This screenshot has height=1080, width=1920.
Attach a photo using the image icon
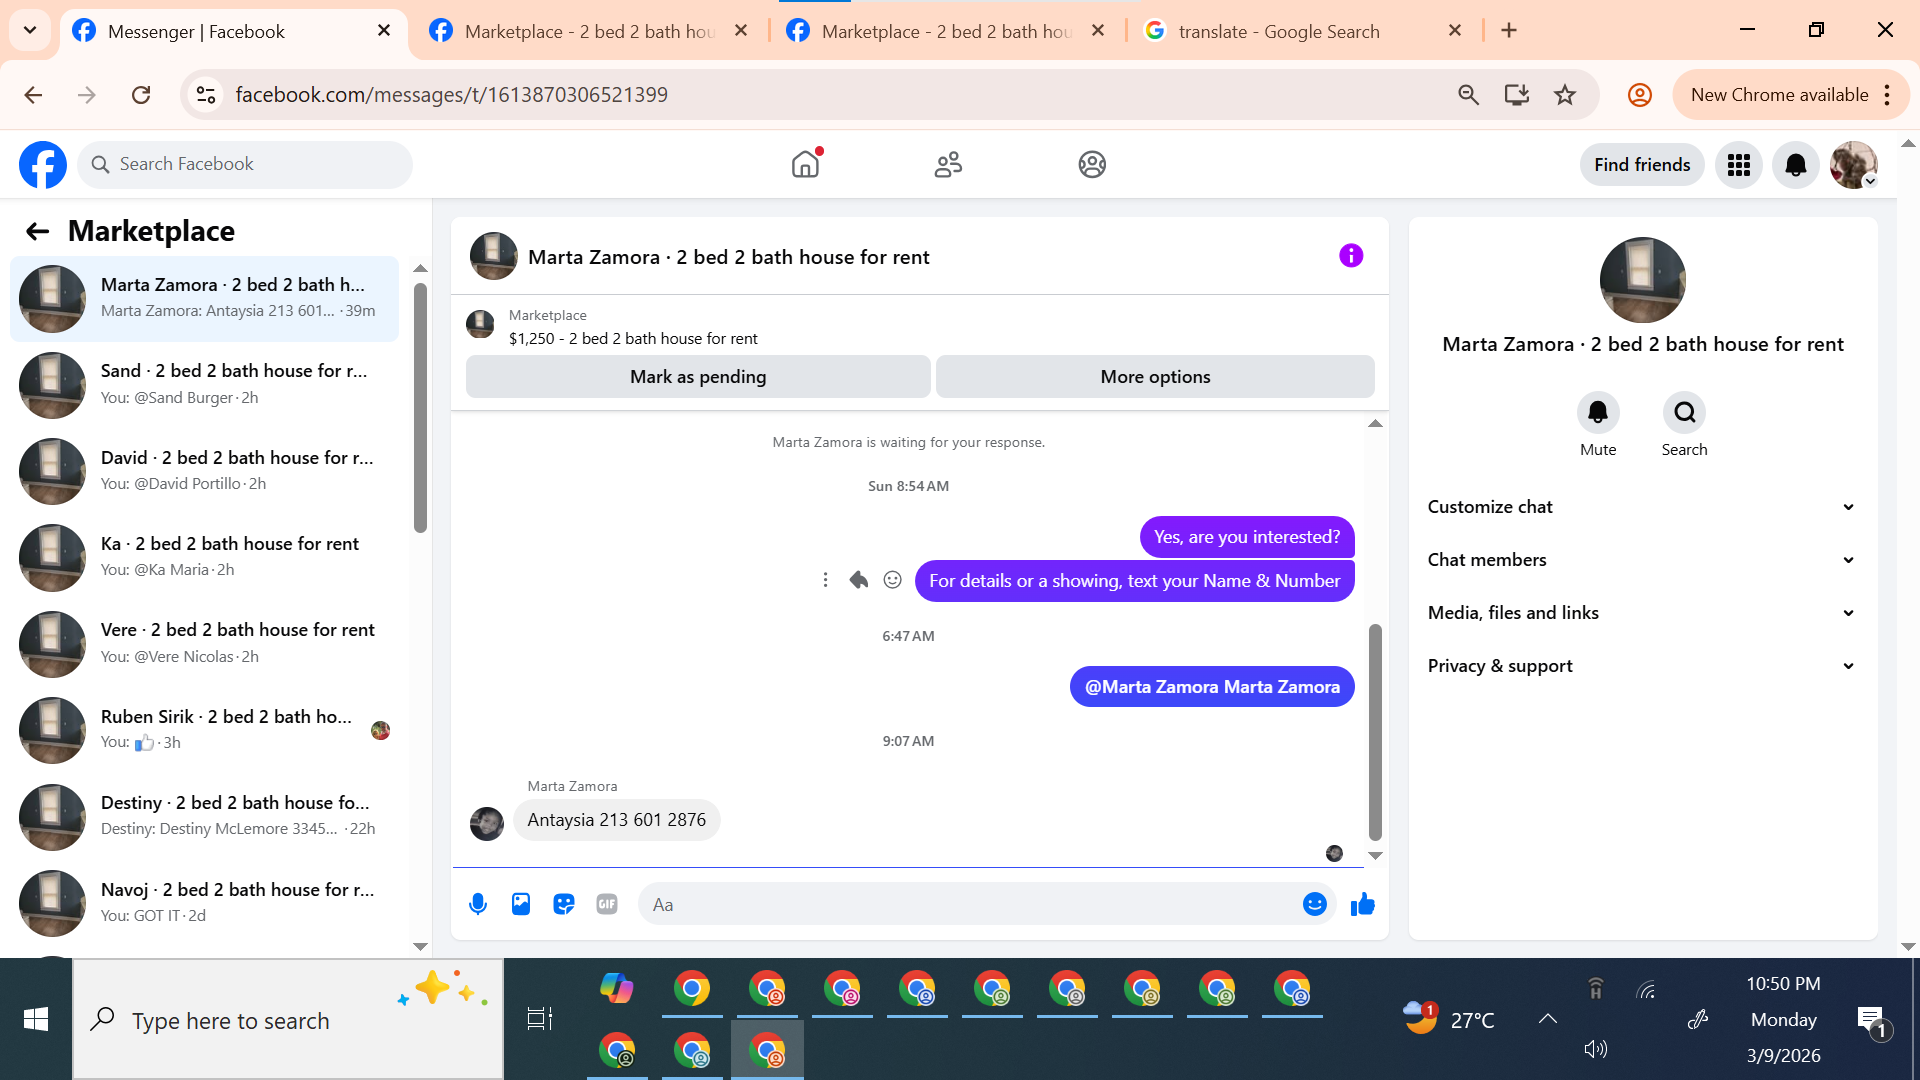pyautogui.click(x=521, y=904)
